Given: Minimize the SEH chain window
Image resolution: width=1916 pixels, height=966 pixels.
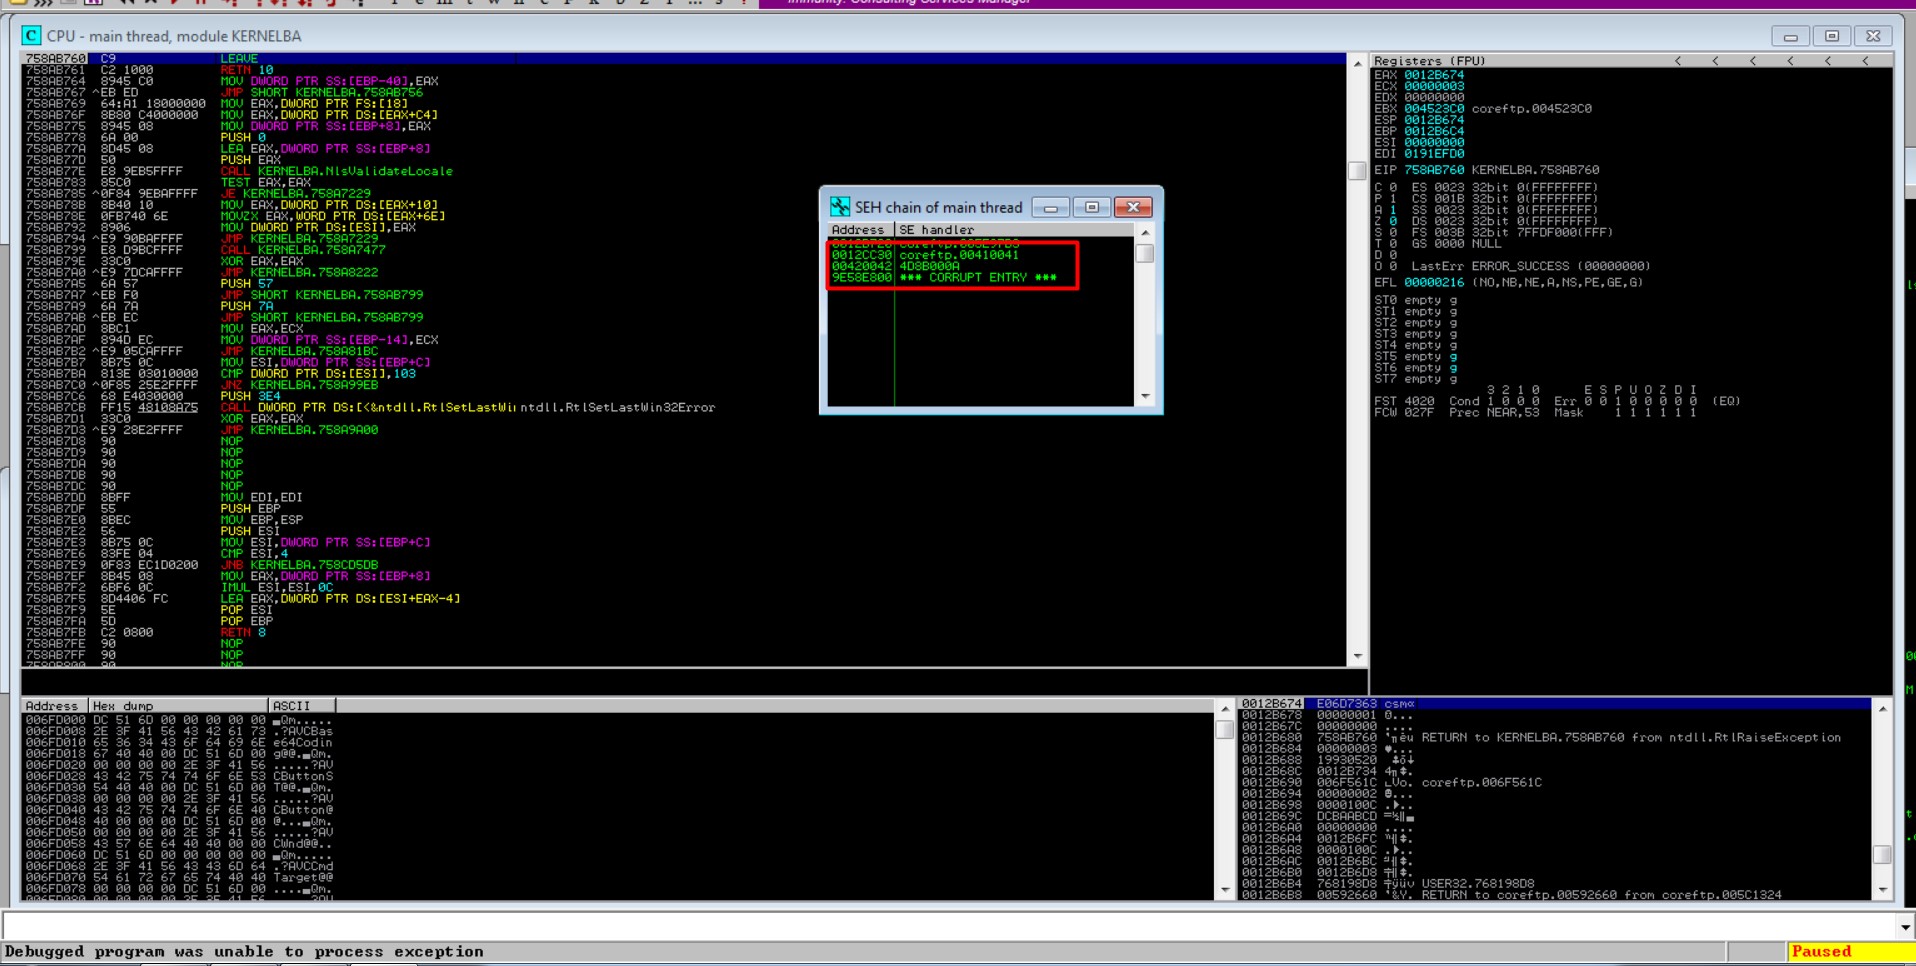Looking at the screenshot, I should coord(1050,207).
